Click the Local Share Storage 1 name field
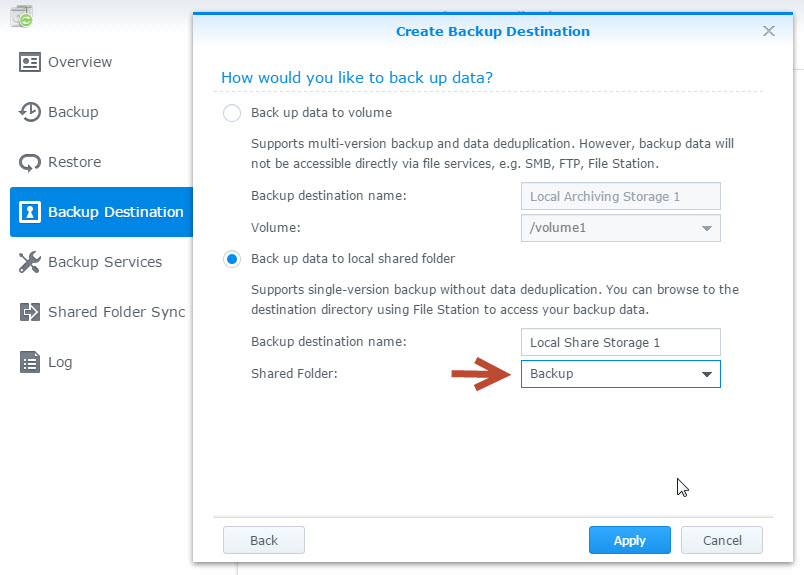 (620, 342)
